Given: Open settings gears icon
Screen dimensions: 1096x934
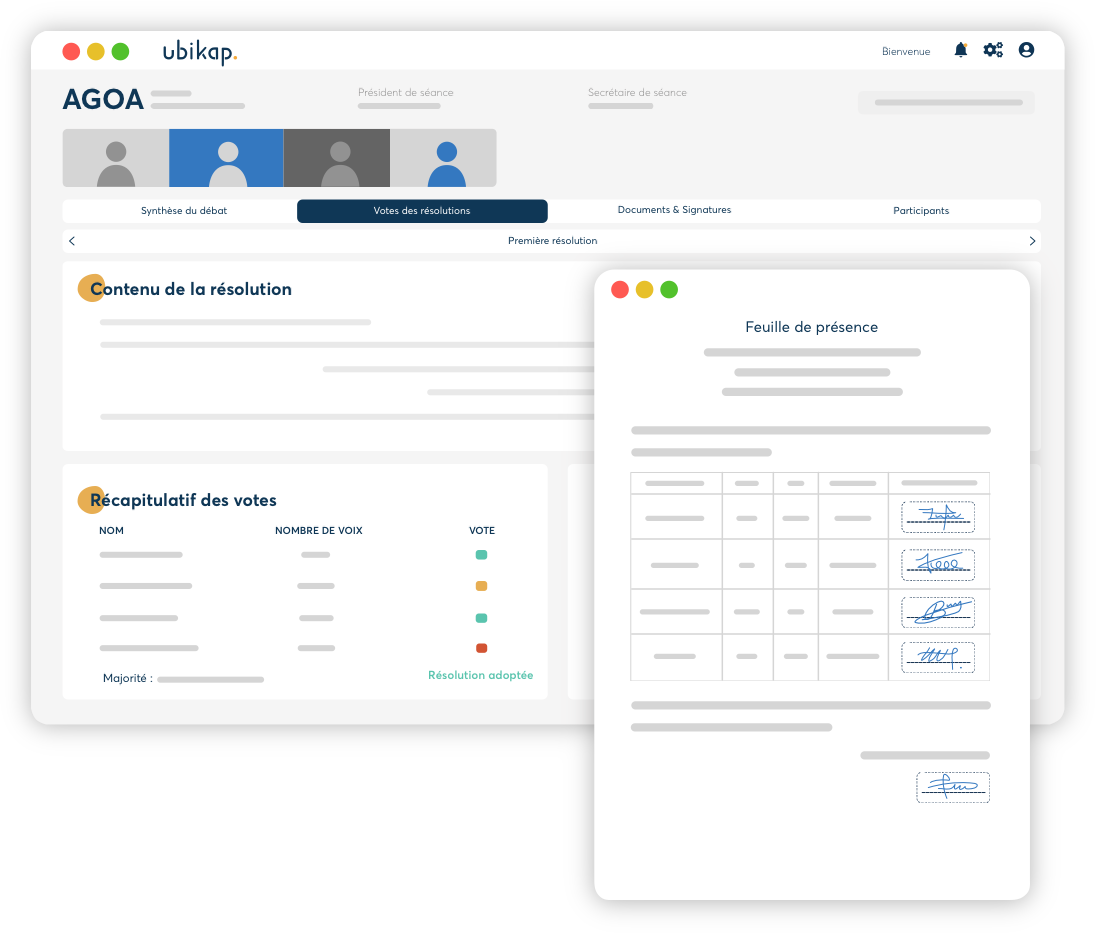Looking at the screenshot, I should coord(993,50).
